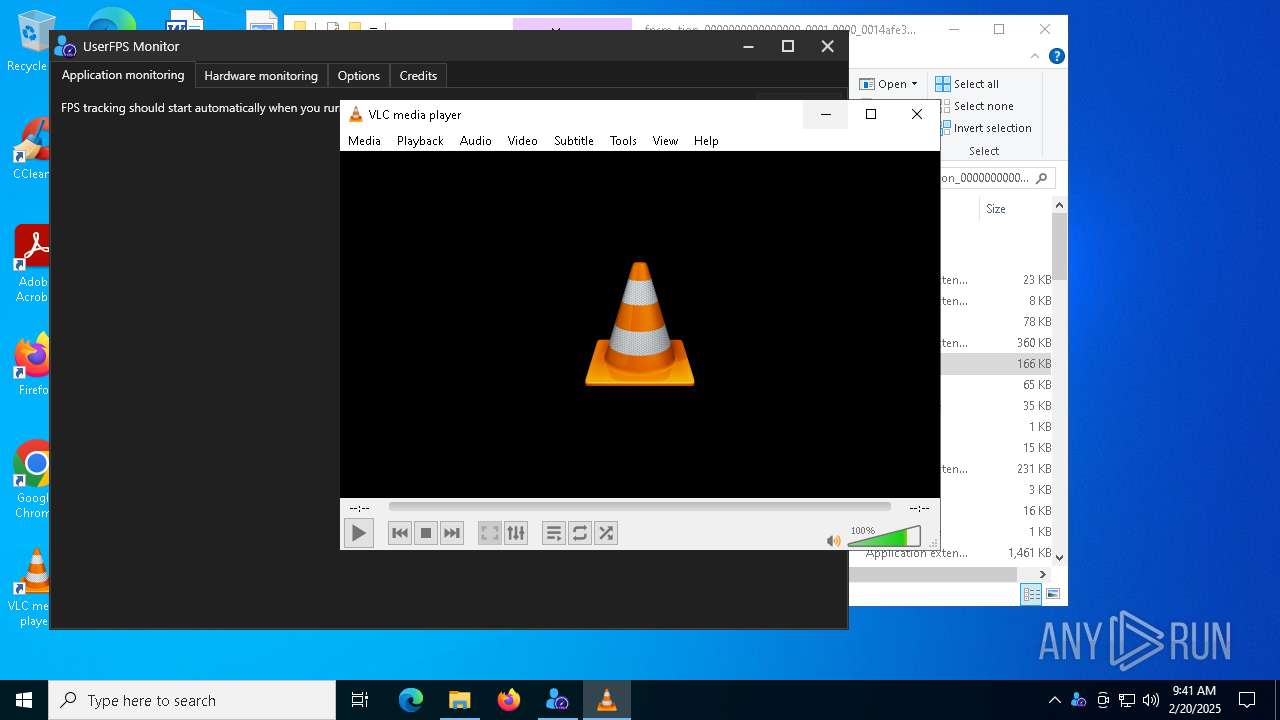Click the VLC volume slider
The height and width of the screenshot is (720, 1280).
(x=884, y=538)
